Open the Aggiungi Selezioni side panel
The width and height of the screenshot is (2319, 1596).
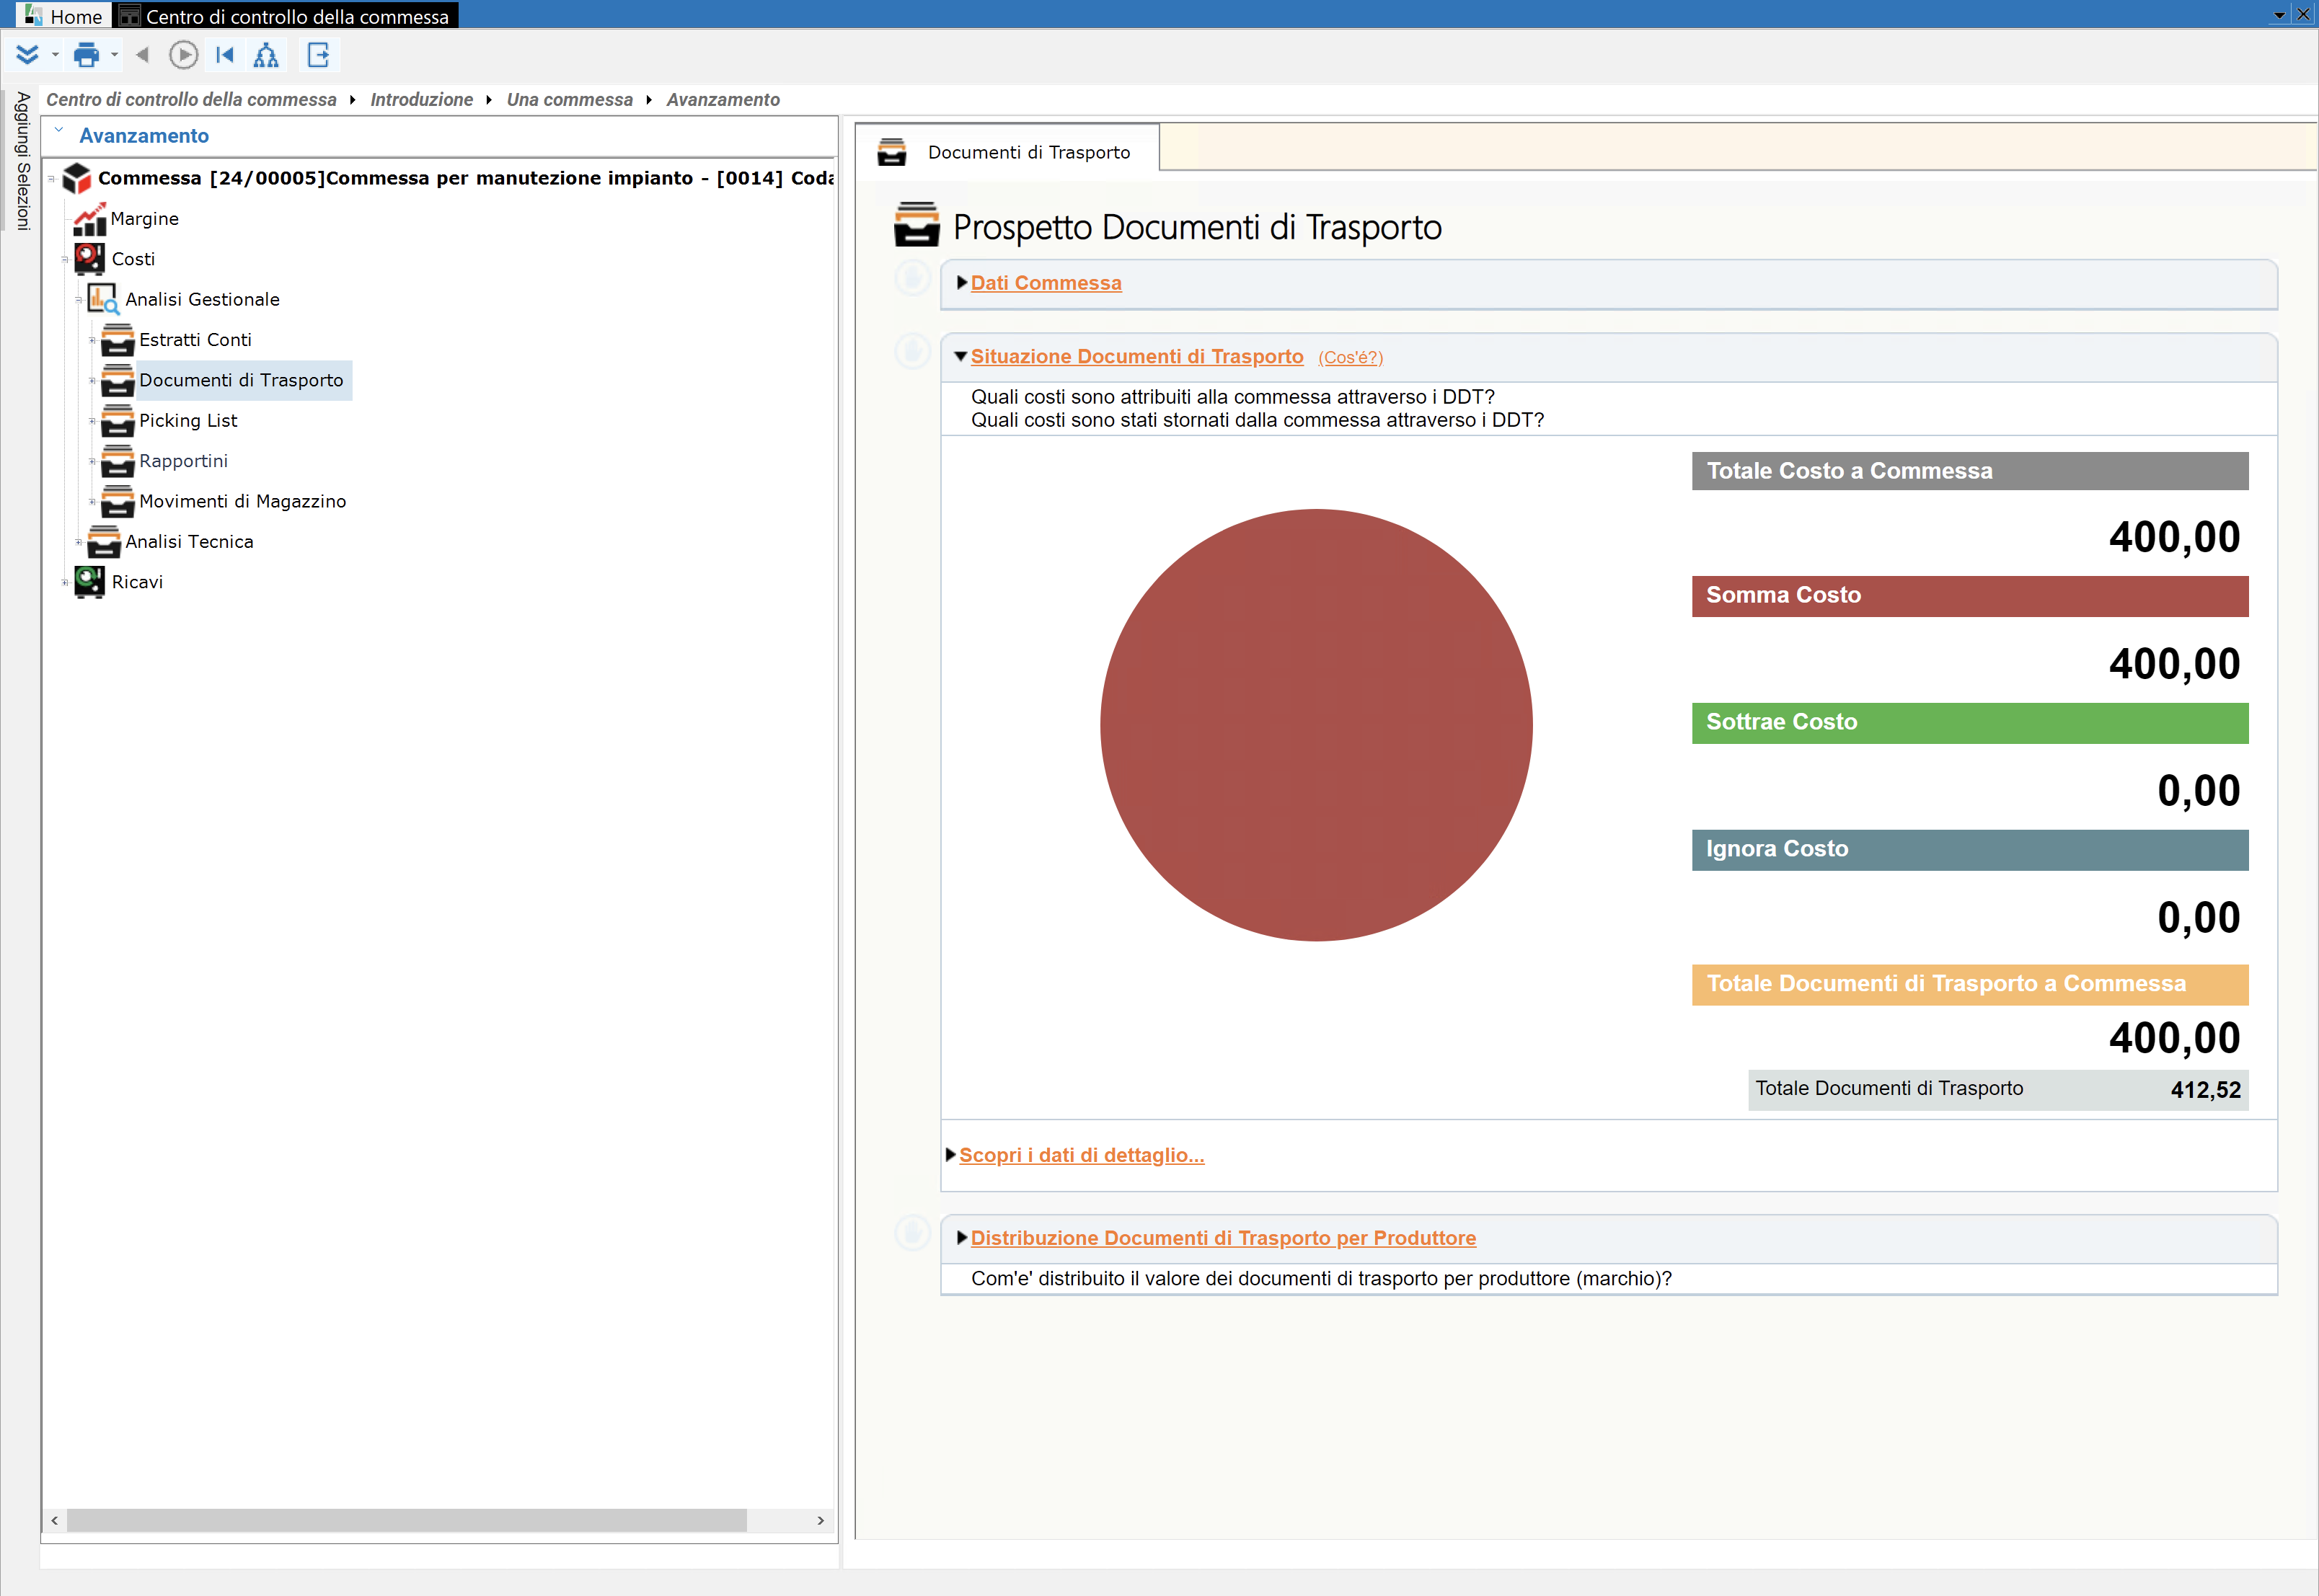point(22,161)
